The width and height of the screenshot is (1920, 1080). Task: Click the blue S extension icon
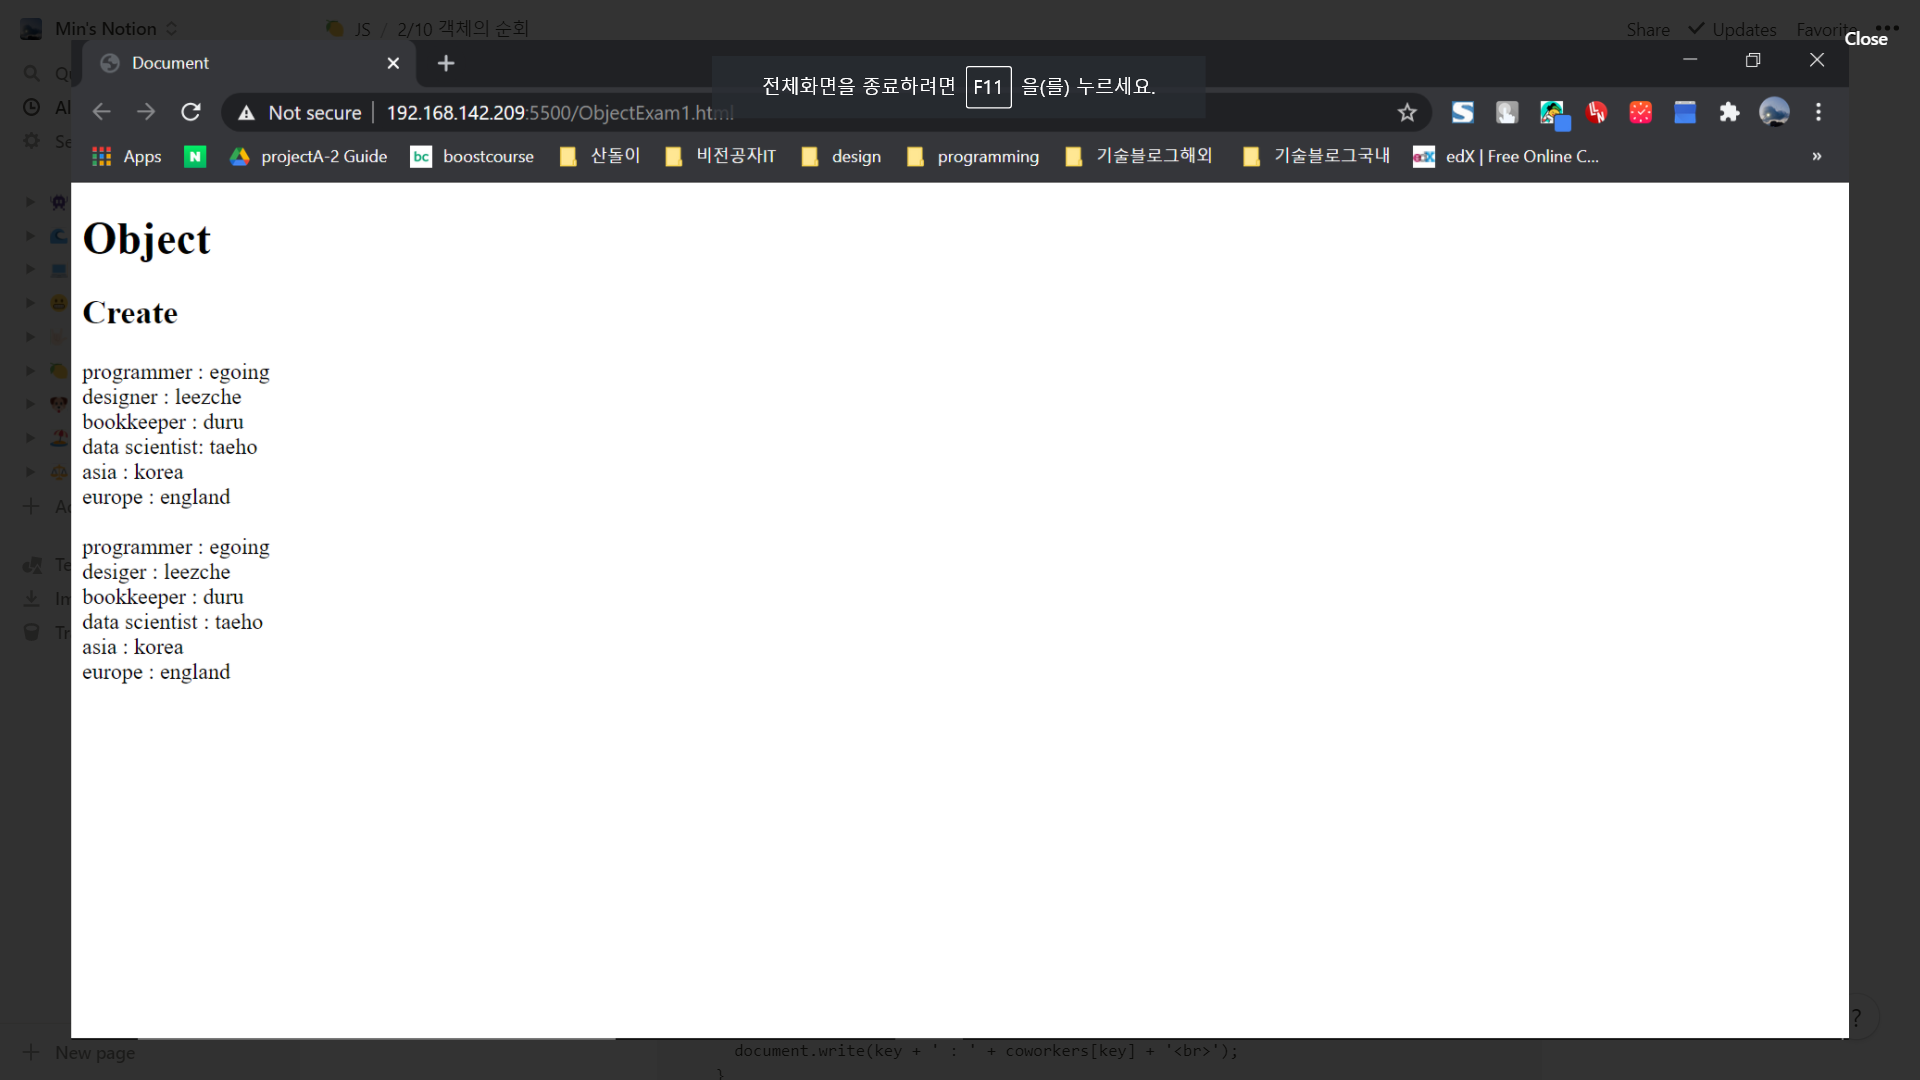pos(1463,113)
